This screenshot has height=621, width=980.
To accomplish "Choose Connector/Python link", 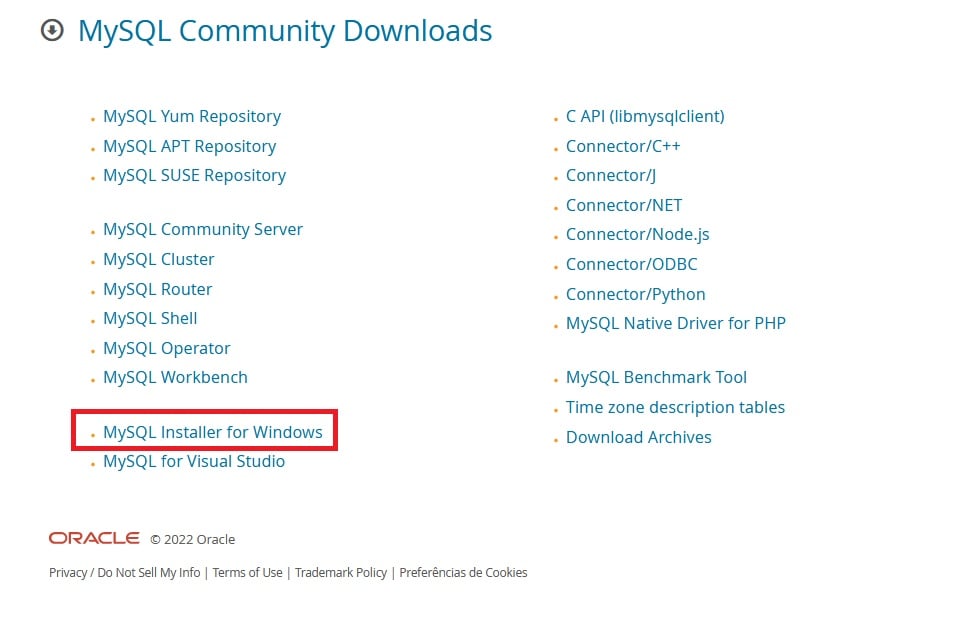I will click(636, 294).
